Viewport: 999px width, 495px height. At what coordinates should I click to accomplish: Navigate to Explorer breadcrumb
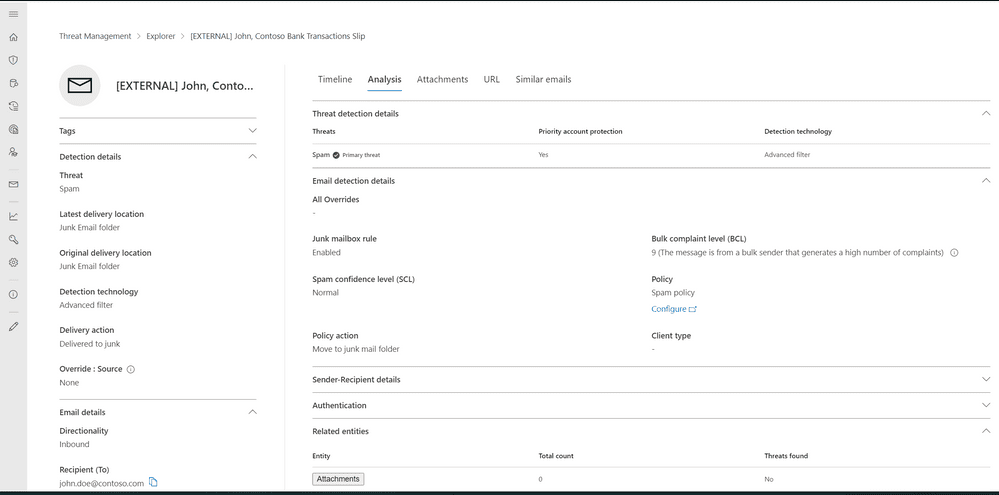[x=161, y=36]
